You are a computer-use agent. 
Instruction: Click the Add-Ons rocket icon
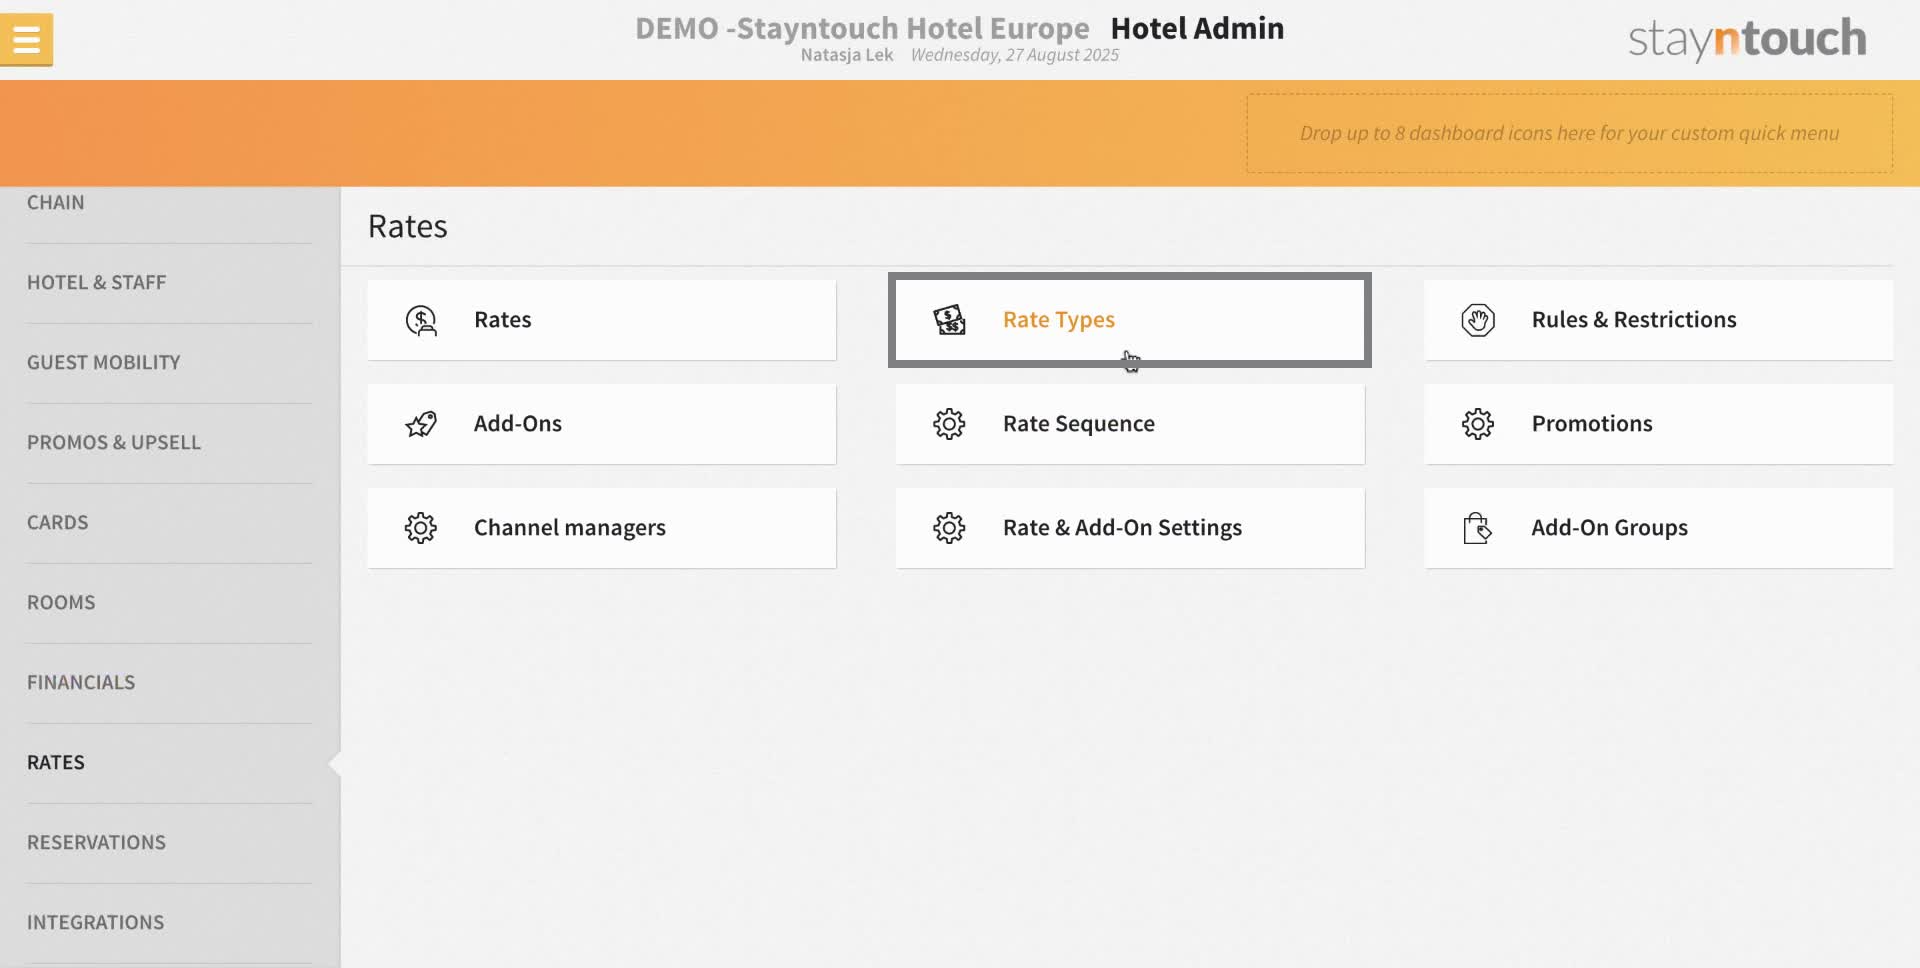tap(421, 424)
